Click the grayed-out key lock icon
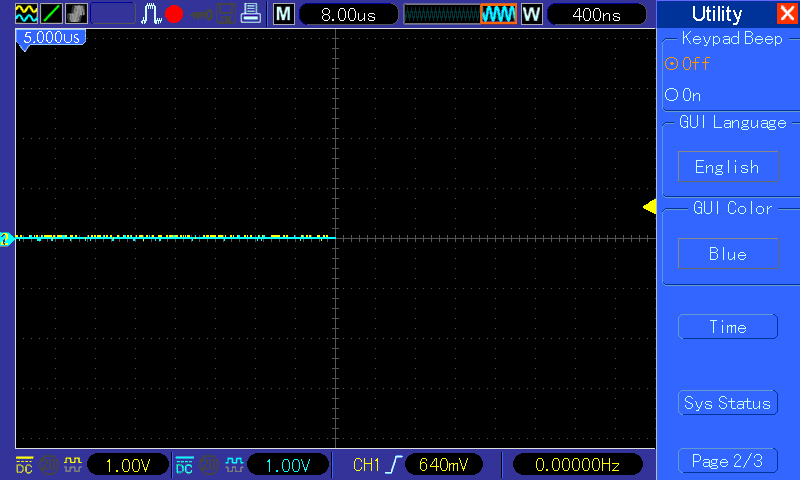 [x=202, y=14]
